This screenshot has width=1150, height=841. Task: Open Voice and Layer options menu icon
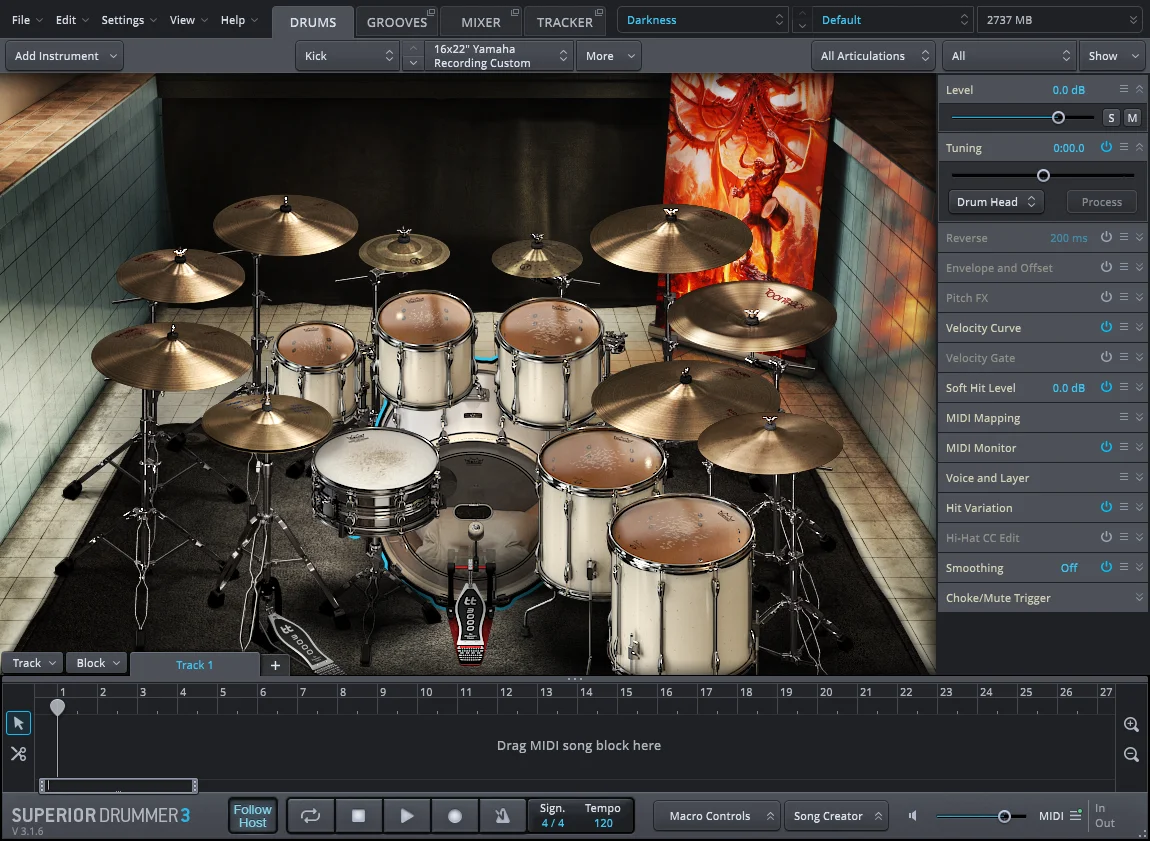[x=1124, y=477]
